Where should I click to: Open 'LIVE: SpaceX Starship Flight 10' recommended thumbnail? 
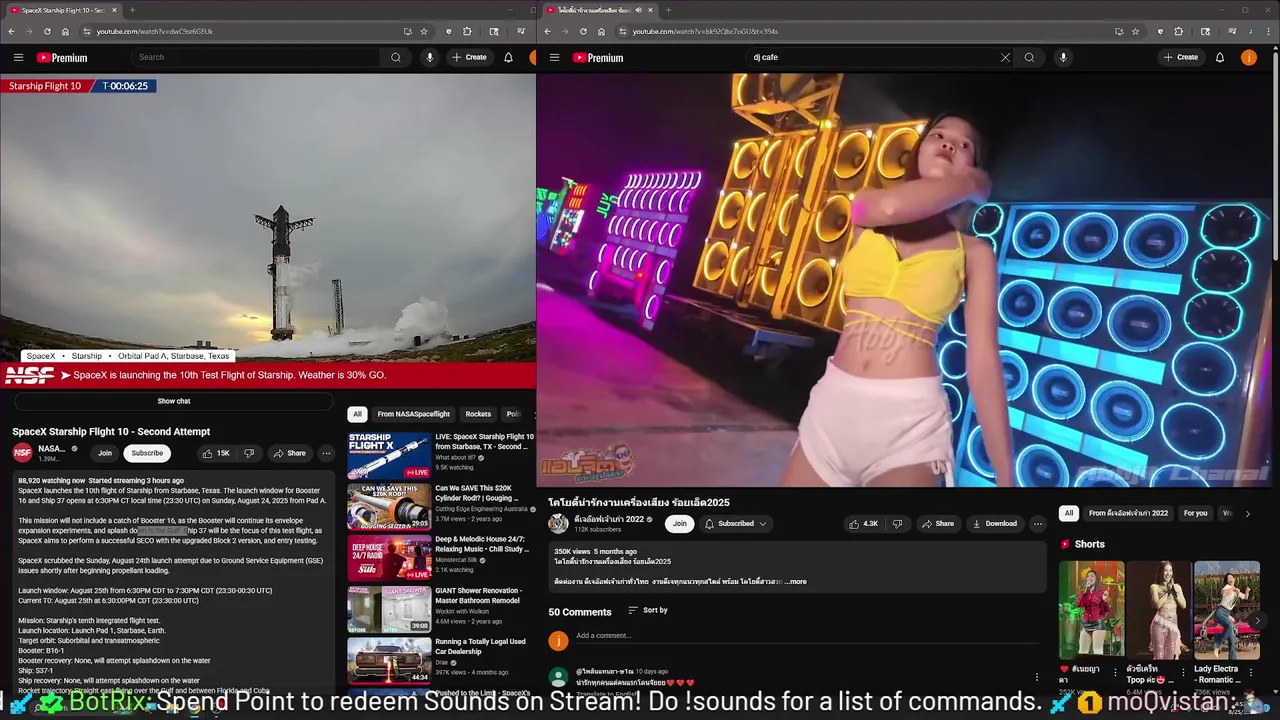389,455
